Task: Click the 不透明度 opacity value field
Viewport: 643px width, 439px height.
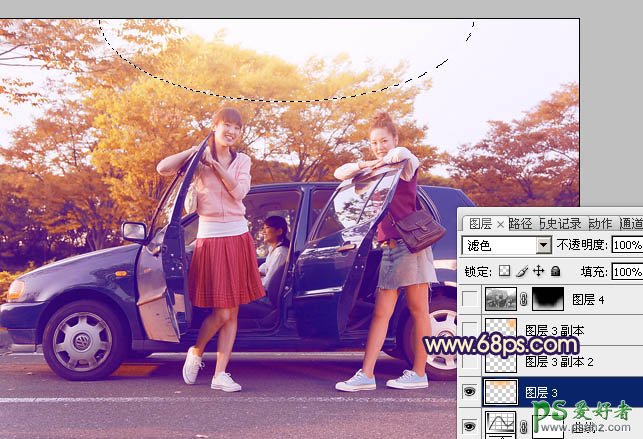Action: point(626,245)
